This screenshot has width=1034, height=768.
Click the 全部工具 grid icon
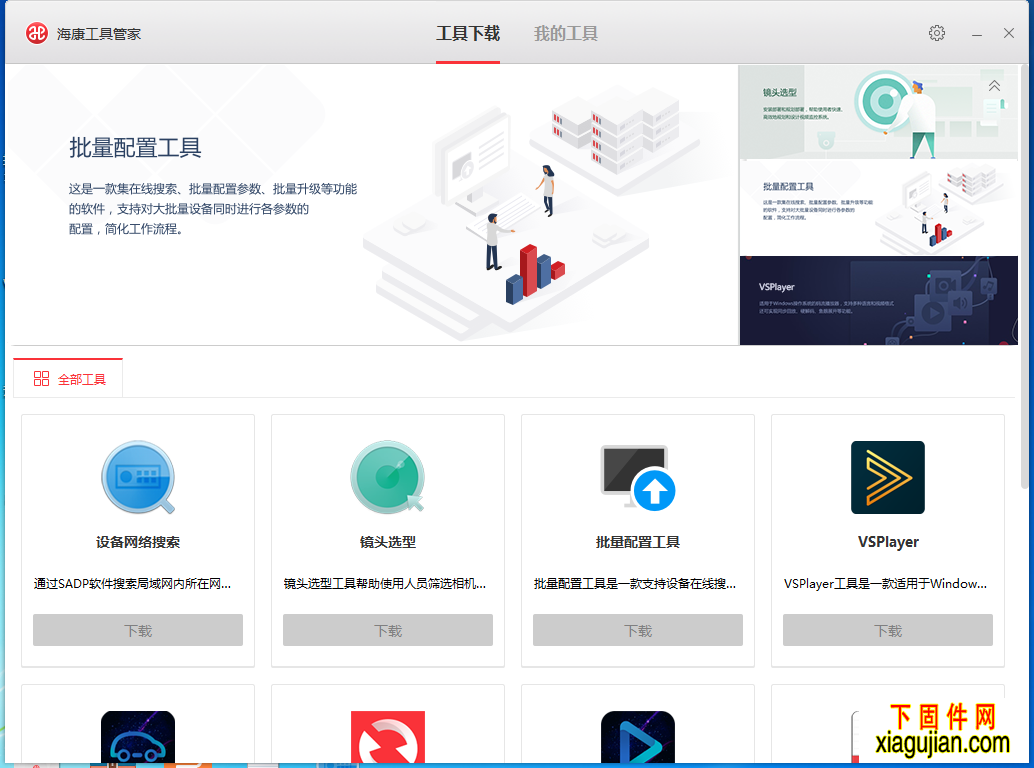tap(42, 378)
